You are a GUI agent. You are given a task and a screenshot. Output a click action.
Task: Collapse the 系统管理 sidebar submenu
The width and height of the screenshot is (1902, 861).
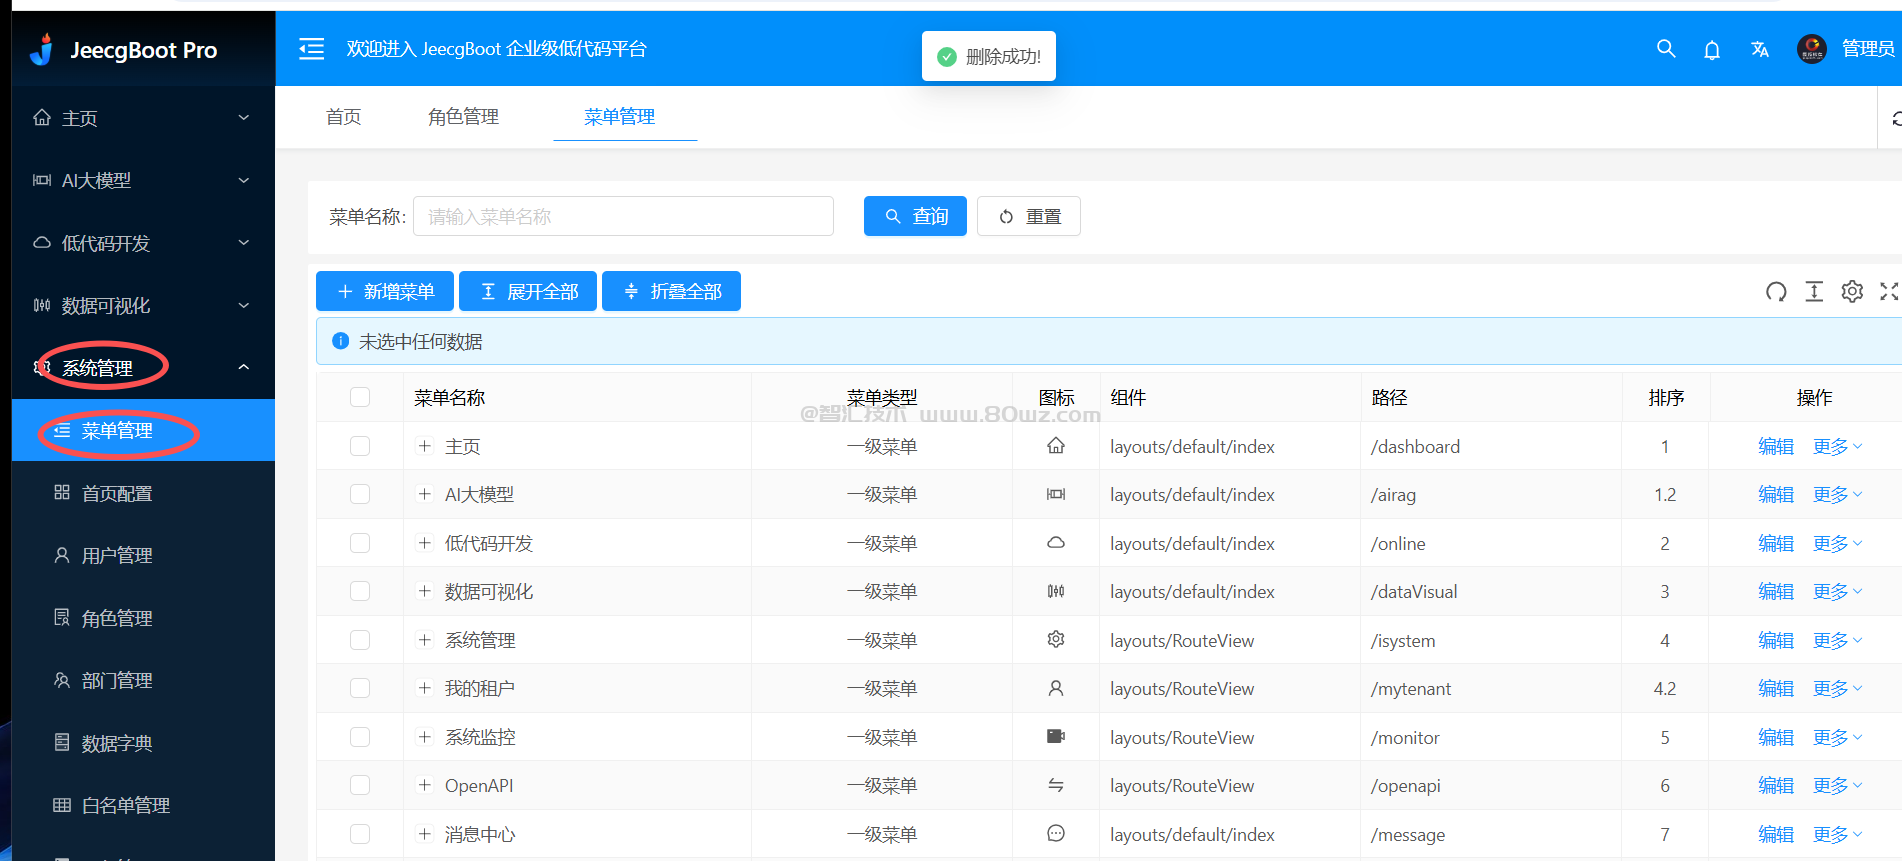[143, 368]
